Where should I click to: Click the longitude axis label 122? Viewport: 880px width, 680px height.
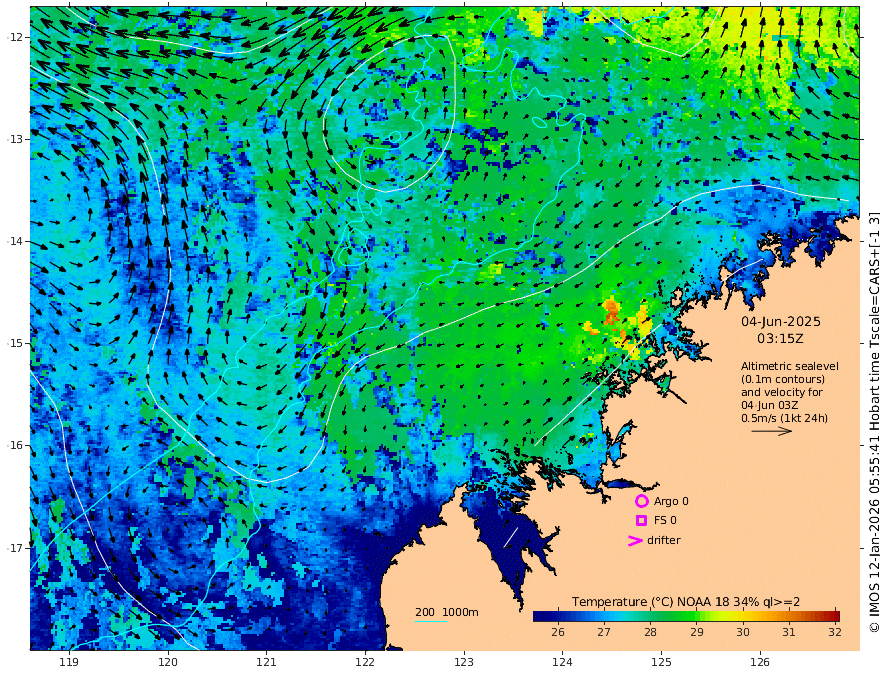tap(365, 662)
